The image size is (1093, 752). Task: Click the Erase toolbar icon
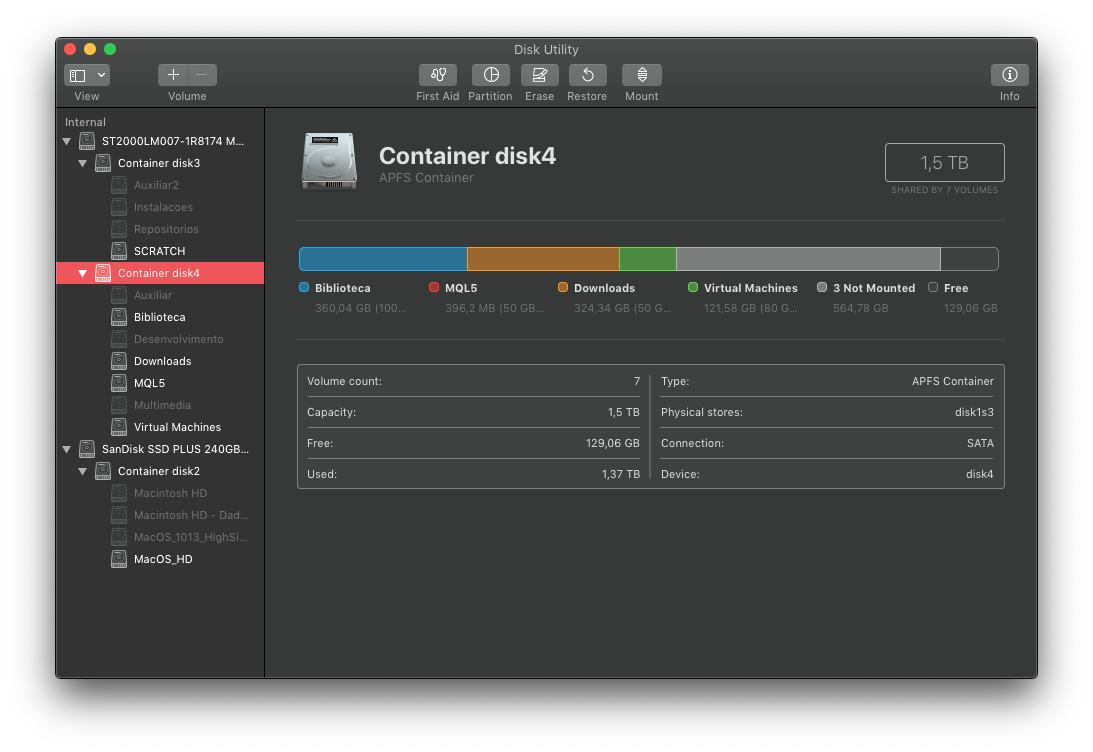click(539, 75)
